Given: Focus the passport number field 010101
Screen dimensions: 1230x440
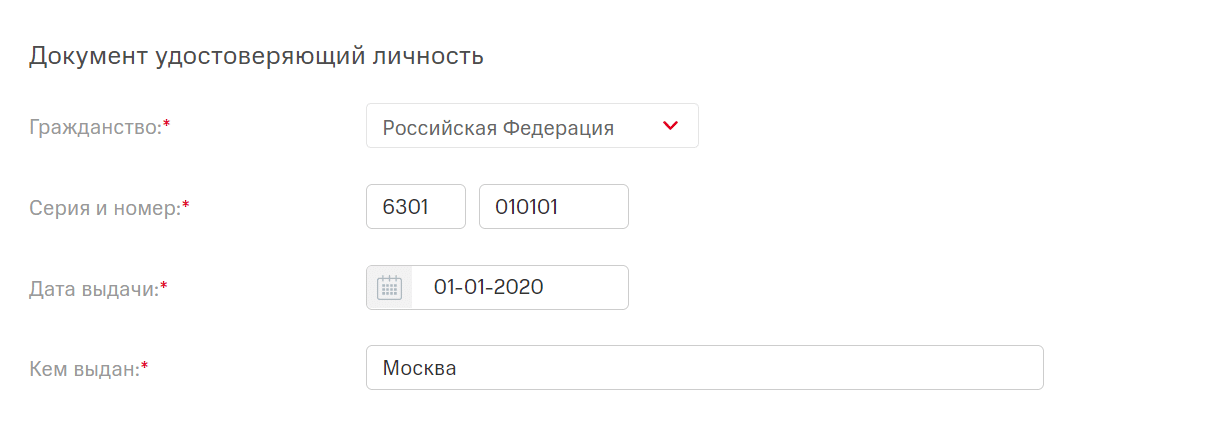Looking at the screenshot, I should point(553,207).
